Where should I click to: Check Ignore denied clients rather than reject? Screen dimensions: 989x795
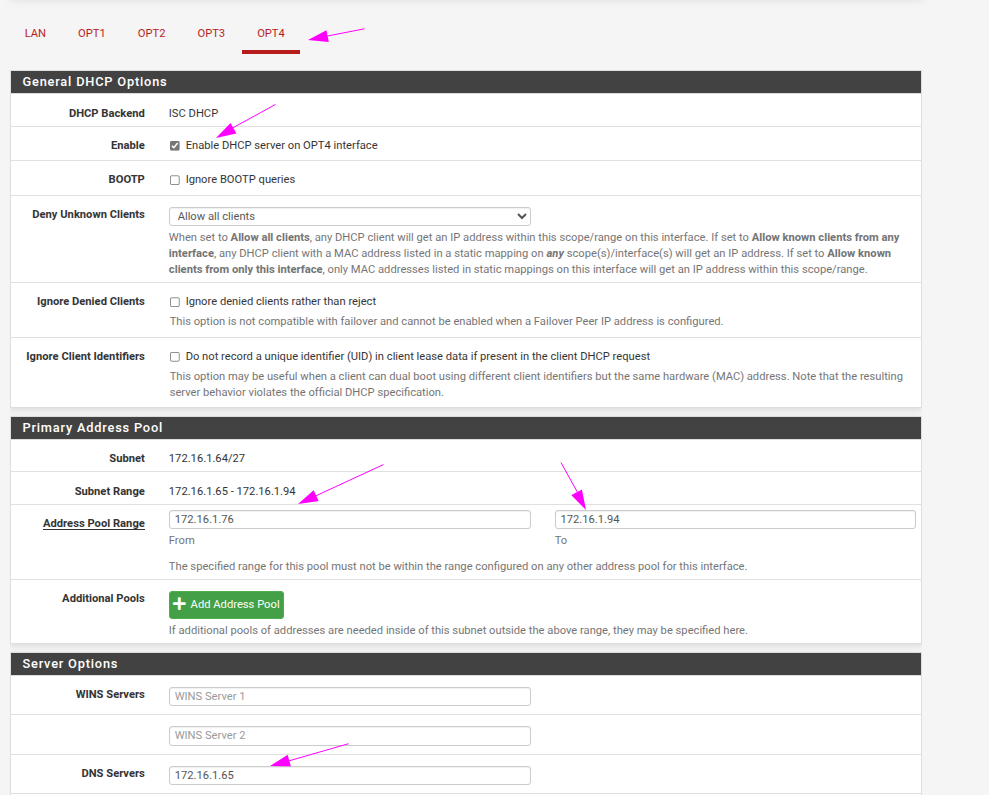click(x=175, y=302)
